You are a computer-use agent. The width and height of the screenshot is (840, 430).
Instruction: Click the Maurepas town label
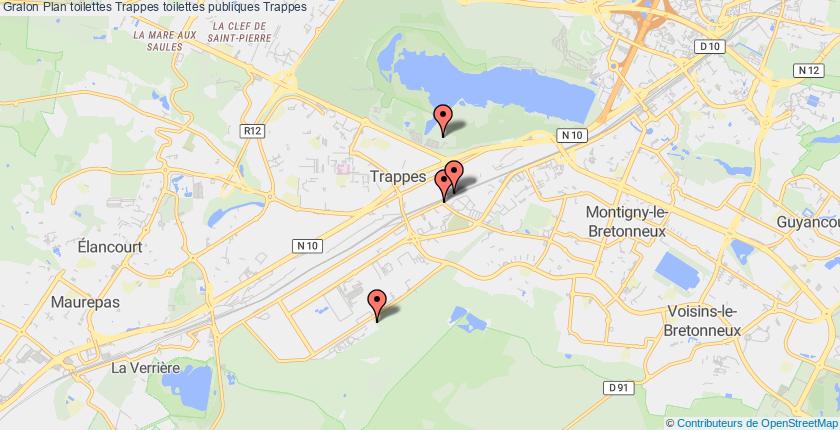click(x=85, y=302)
